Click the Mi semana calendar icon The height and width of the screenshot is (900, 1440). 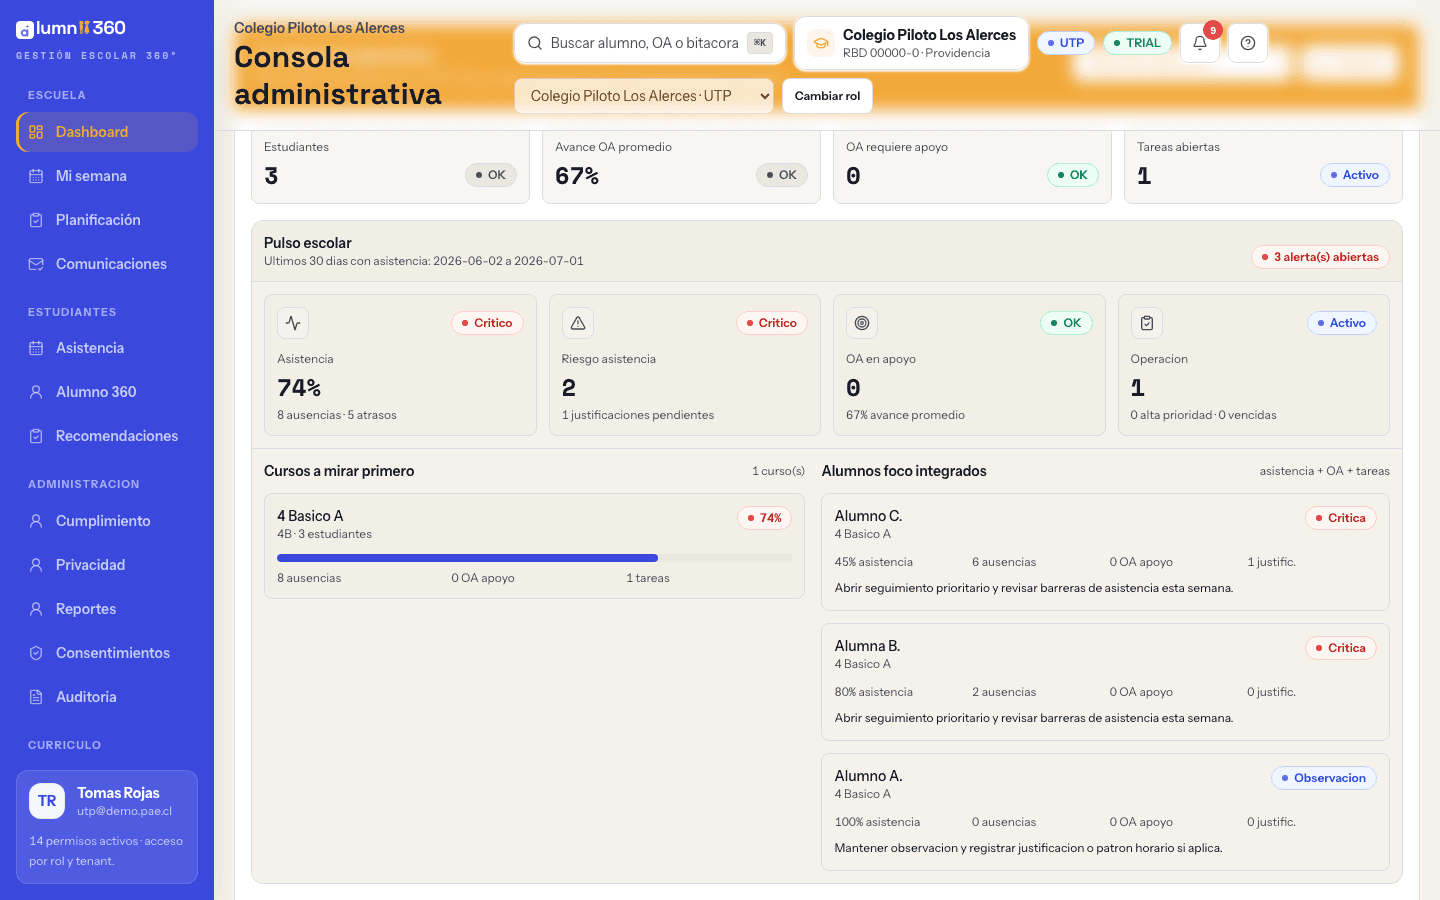click(x=36, y=176)
